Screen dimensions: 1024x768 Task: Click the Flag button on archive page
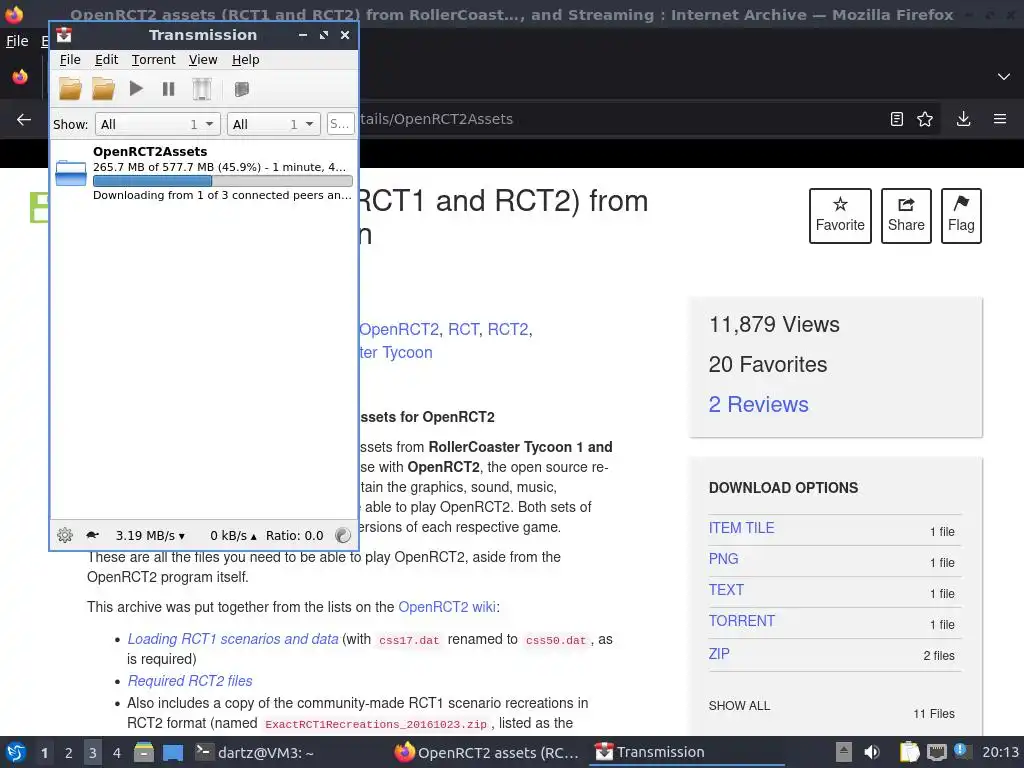point(961,216)
